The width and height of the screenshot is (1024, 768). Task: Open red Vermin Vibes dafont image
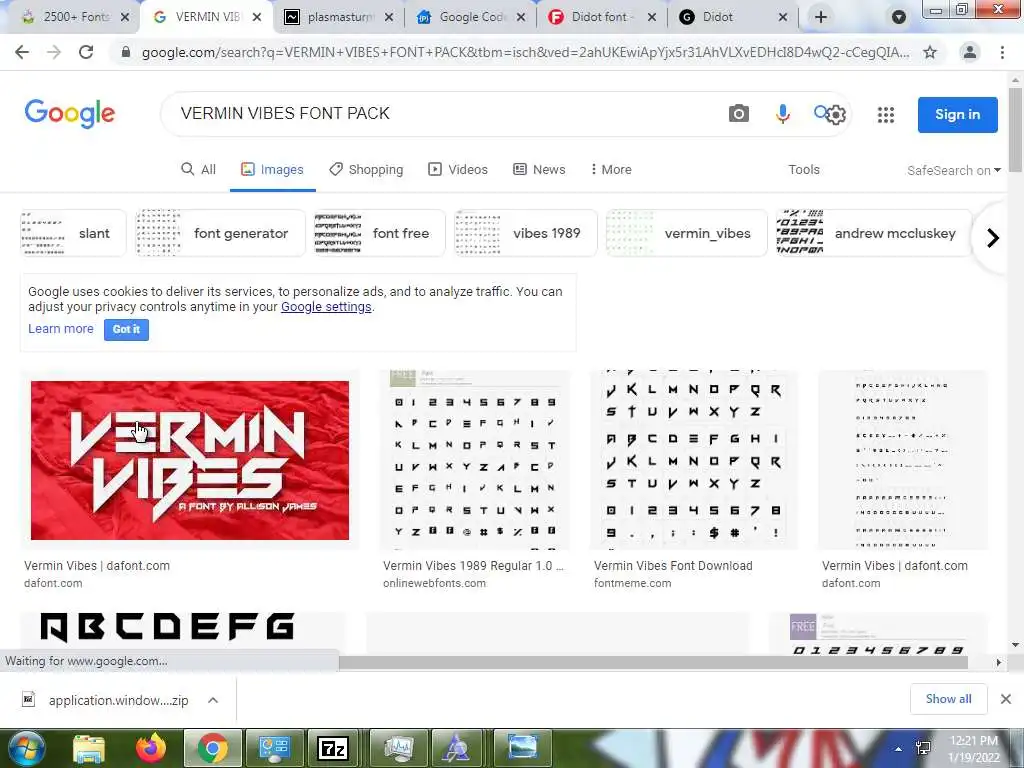pos(189,460)
